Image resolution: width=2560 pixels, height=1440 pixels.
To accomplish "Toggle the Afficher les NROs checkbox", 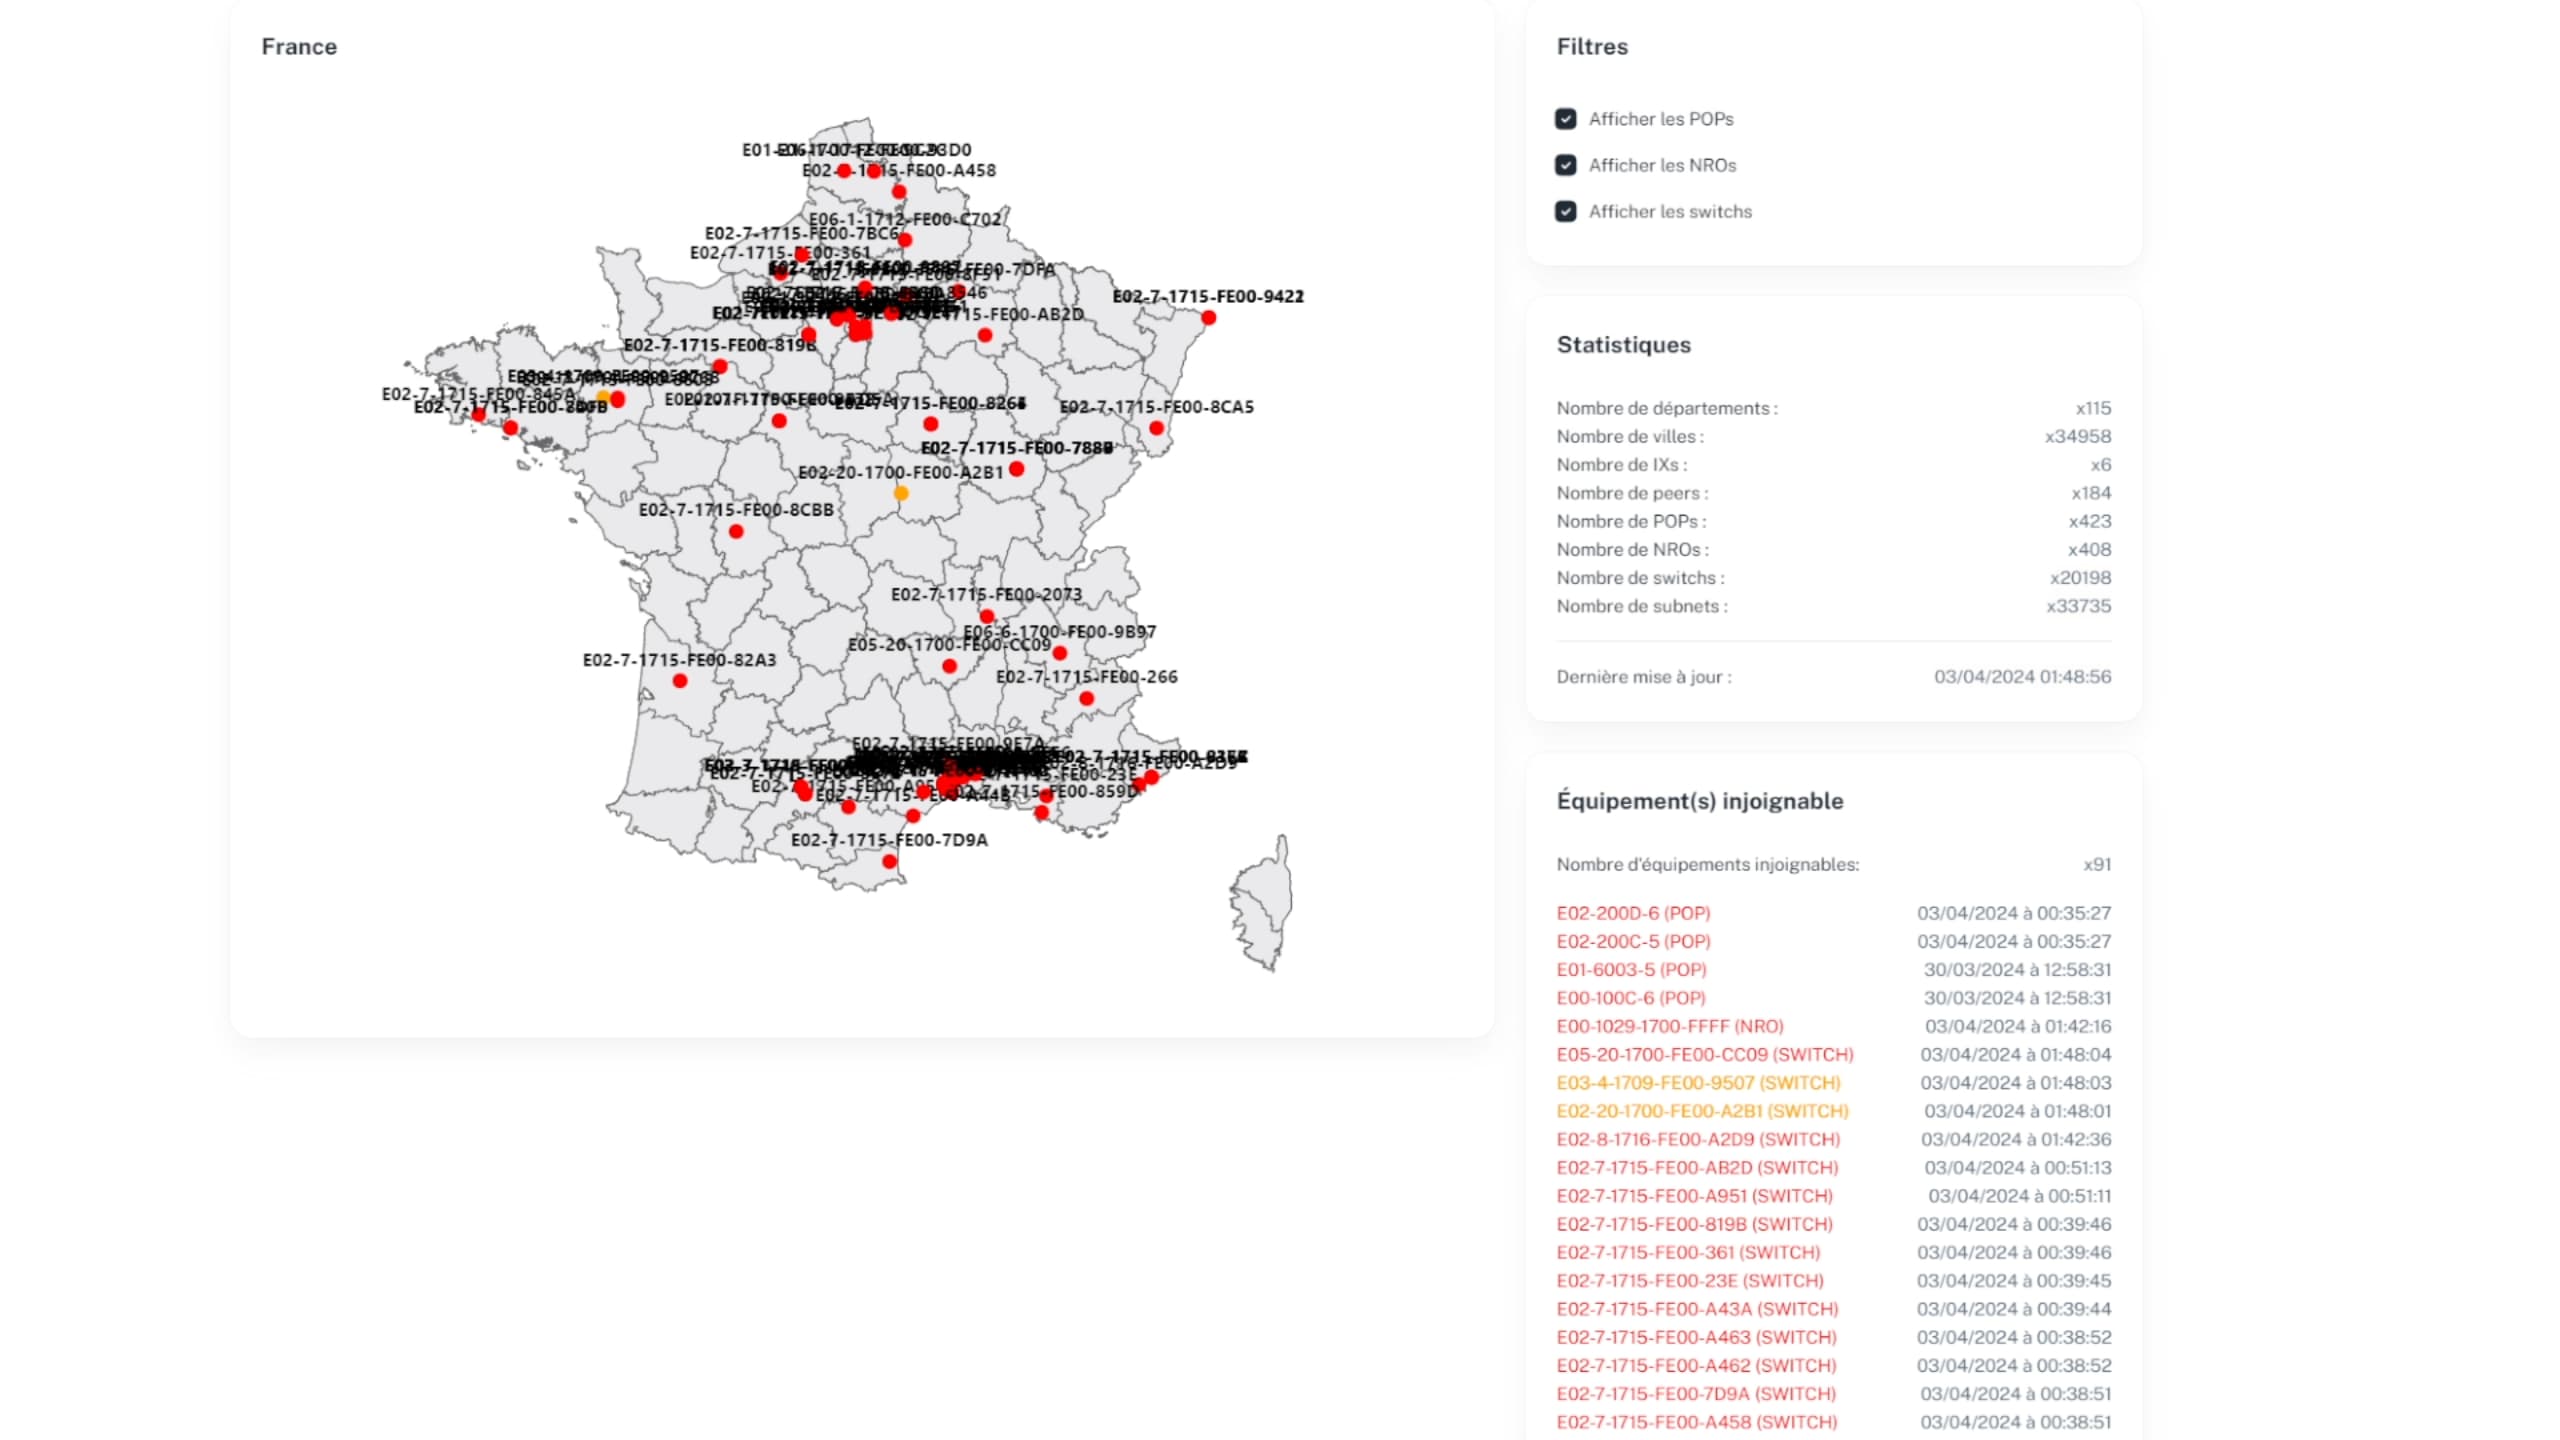I will (x=1565, y=165).
